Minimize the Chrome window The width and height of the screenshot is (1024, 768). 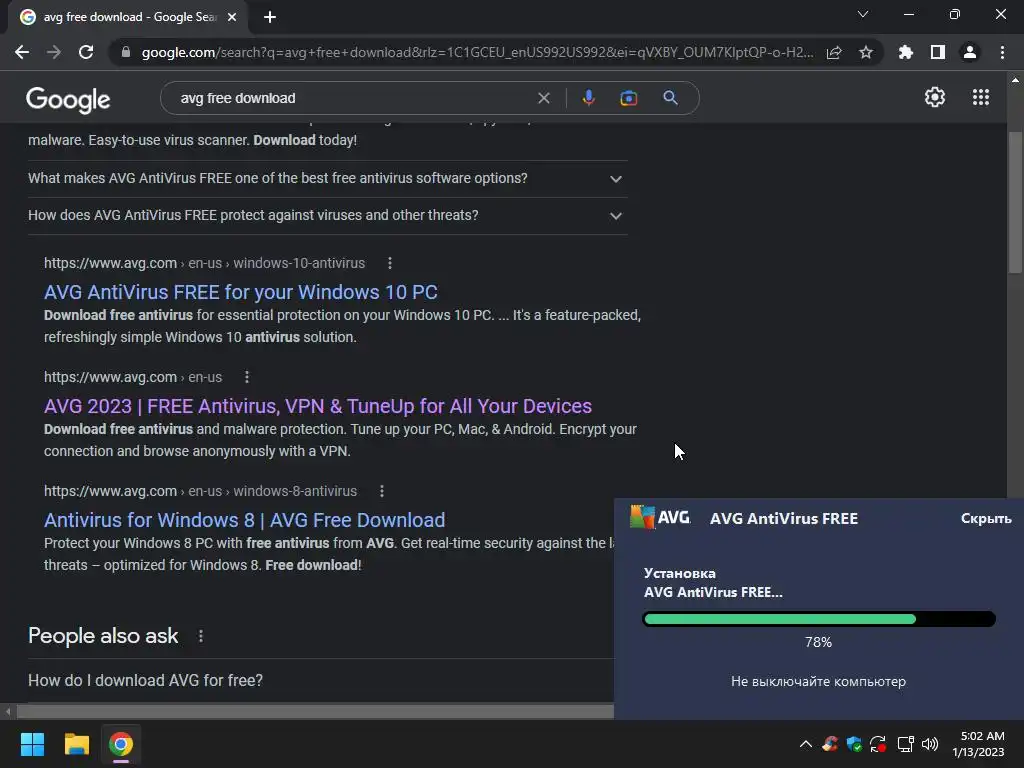click(909, 14)
